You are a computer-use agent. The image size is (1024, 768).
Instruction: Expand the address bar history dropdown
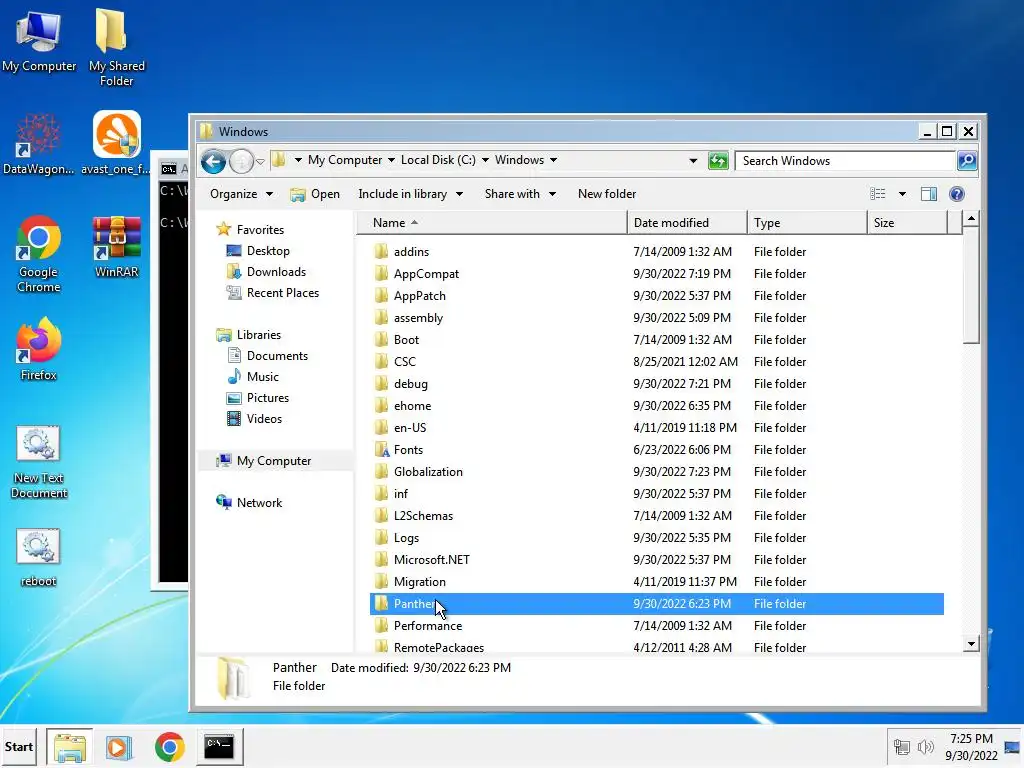pos(693,161)
